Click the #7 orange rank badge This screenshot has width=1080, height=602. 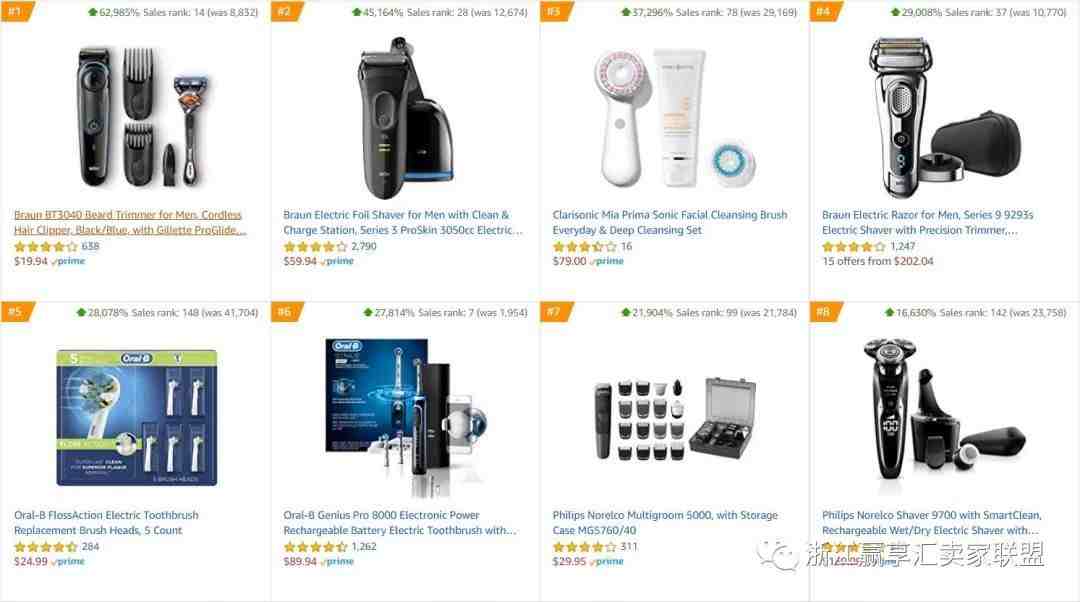555,312
